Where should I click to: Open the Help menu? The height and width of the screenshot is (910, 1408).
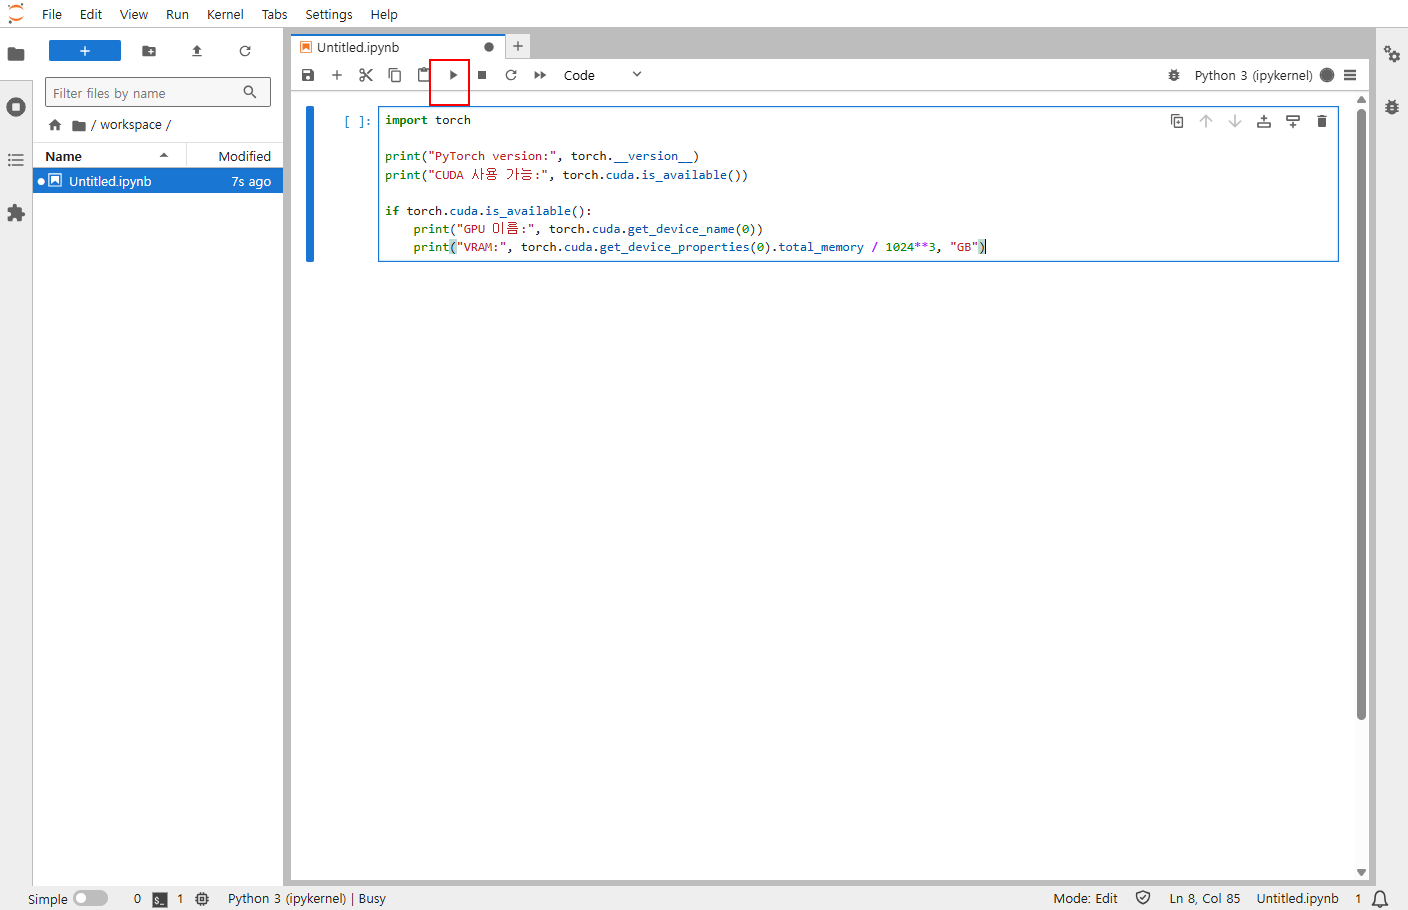click(x=384, y=14)
